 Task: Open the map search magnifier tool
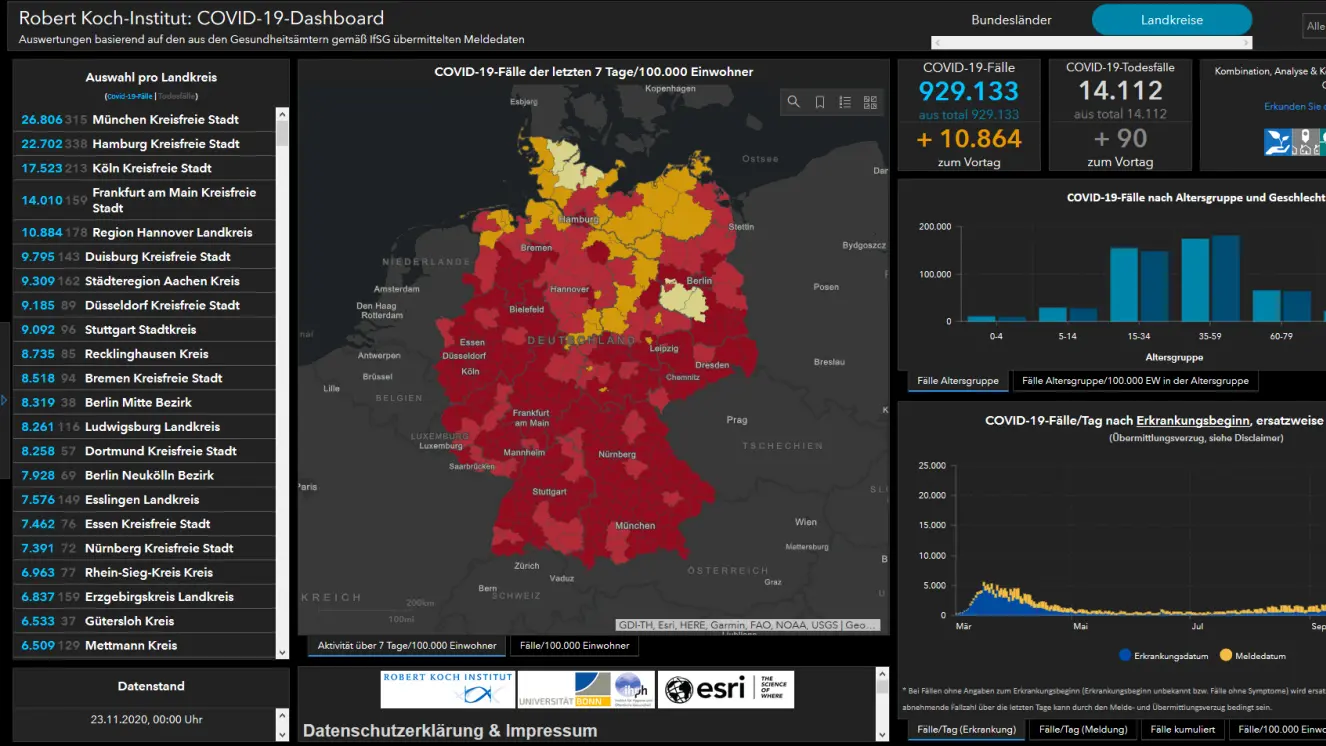[x=793, y=102]
